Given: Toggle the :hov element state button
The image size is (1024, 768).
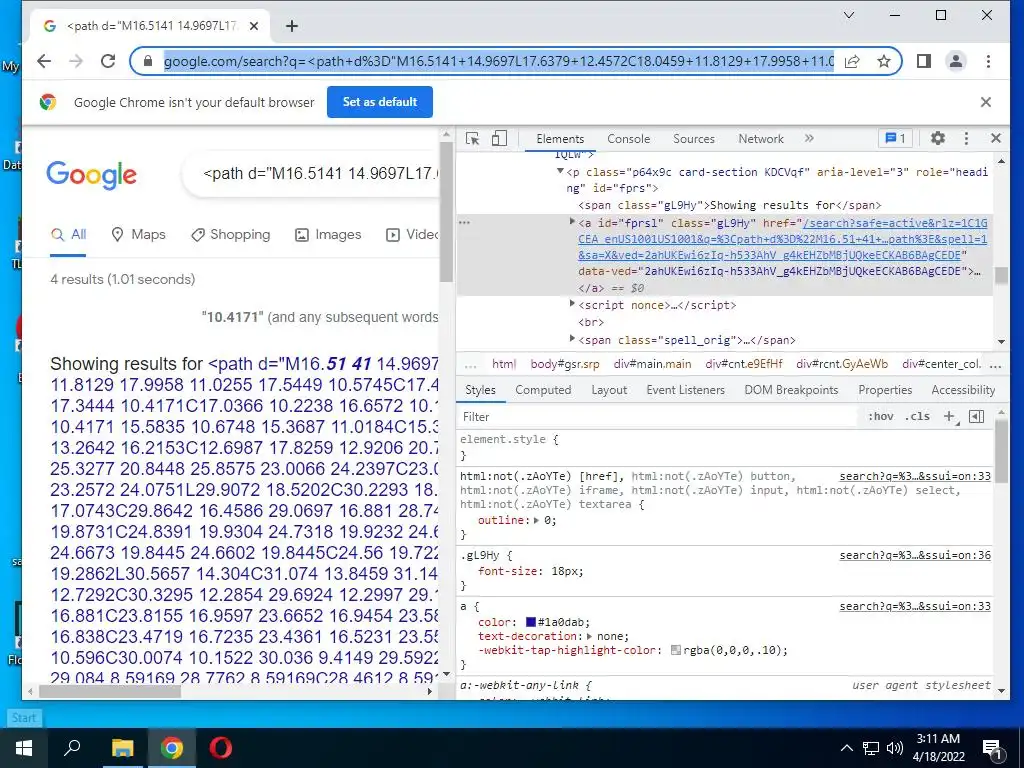Looking at the screenshot, I should coord(880,417).
